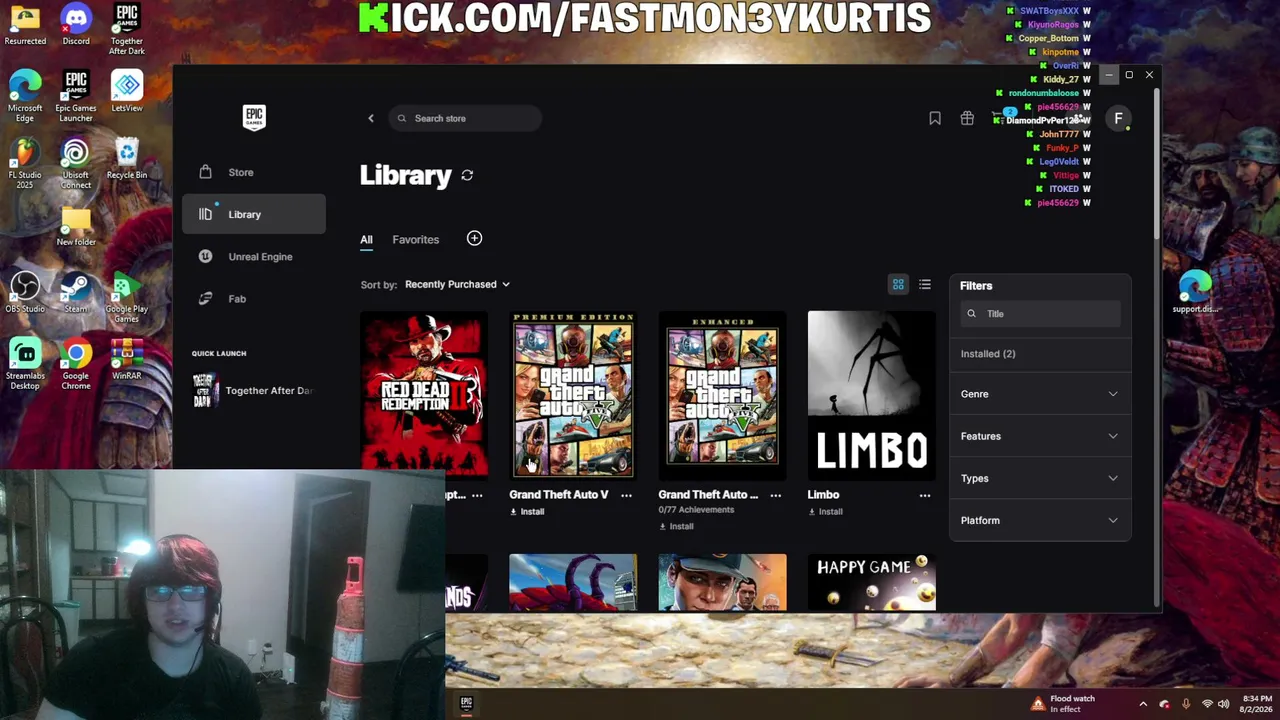
Task: Open GTA Enhanced more options menu
Action: point(775,495)
